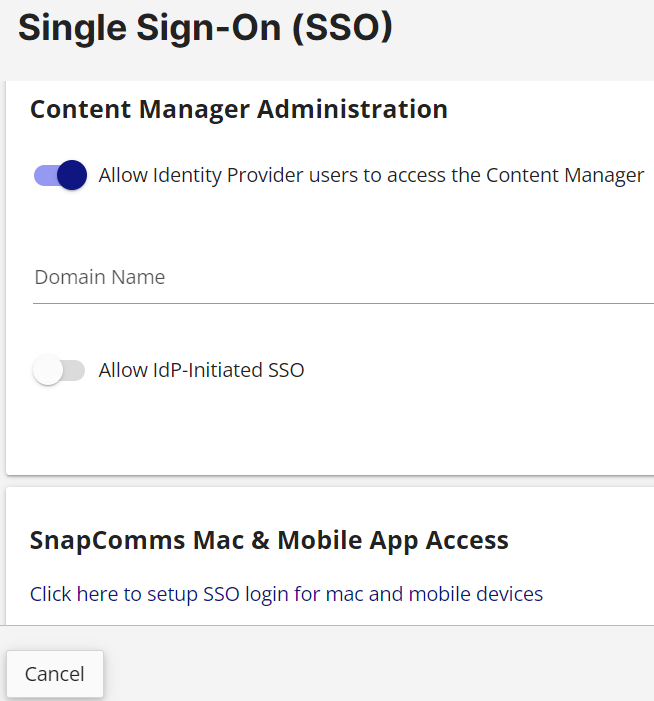The image size is (654, 701).
Task: Click the dark blue knob of the enabled switch
Action: coord(72,175)
